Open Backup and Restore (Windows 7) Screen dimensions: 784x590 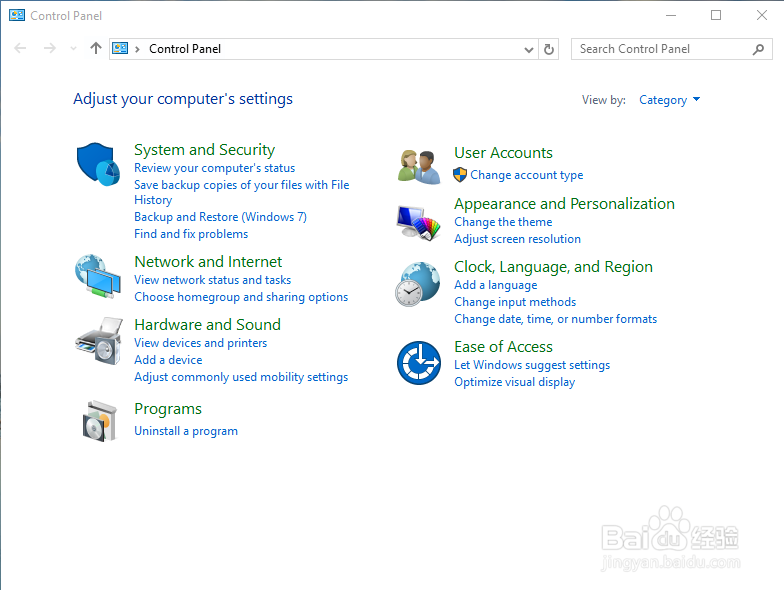tap(220, 217)
